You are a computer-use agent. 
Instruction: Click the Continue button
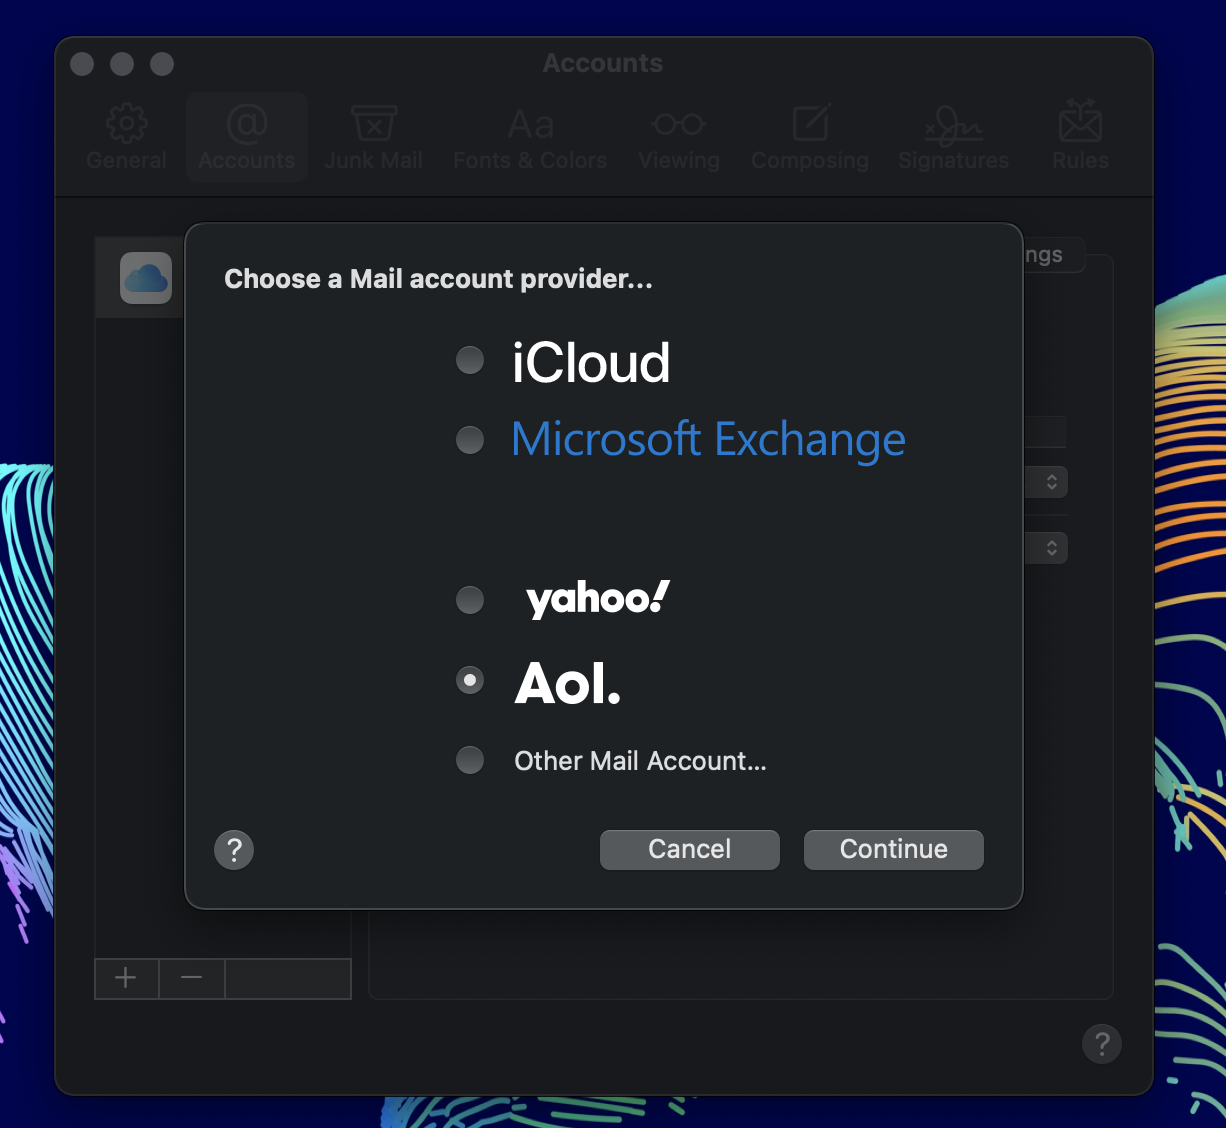894,849
